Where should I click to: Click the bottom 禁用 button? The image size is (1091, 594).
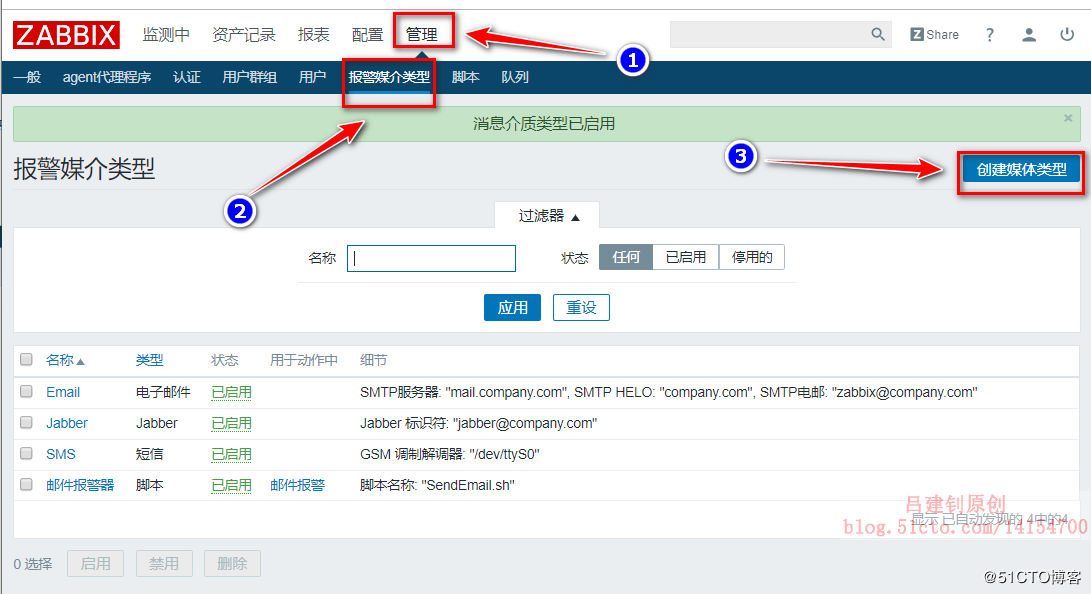(x=164, y=563)
